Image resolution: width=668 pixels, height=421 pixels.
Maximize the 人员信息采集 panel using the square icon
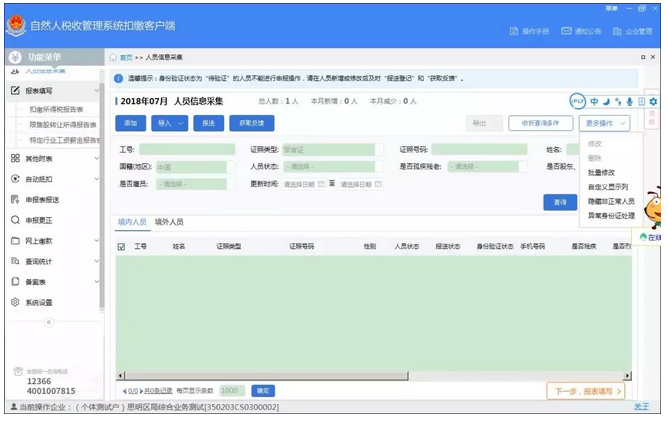643,57
